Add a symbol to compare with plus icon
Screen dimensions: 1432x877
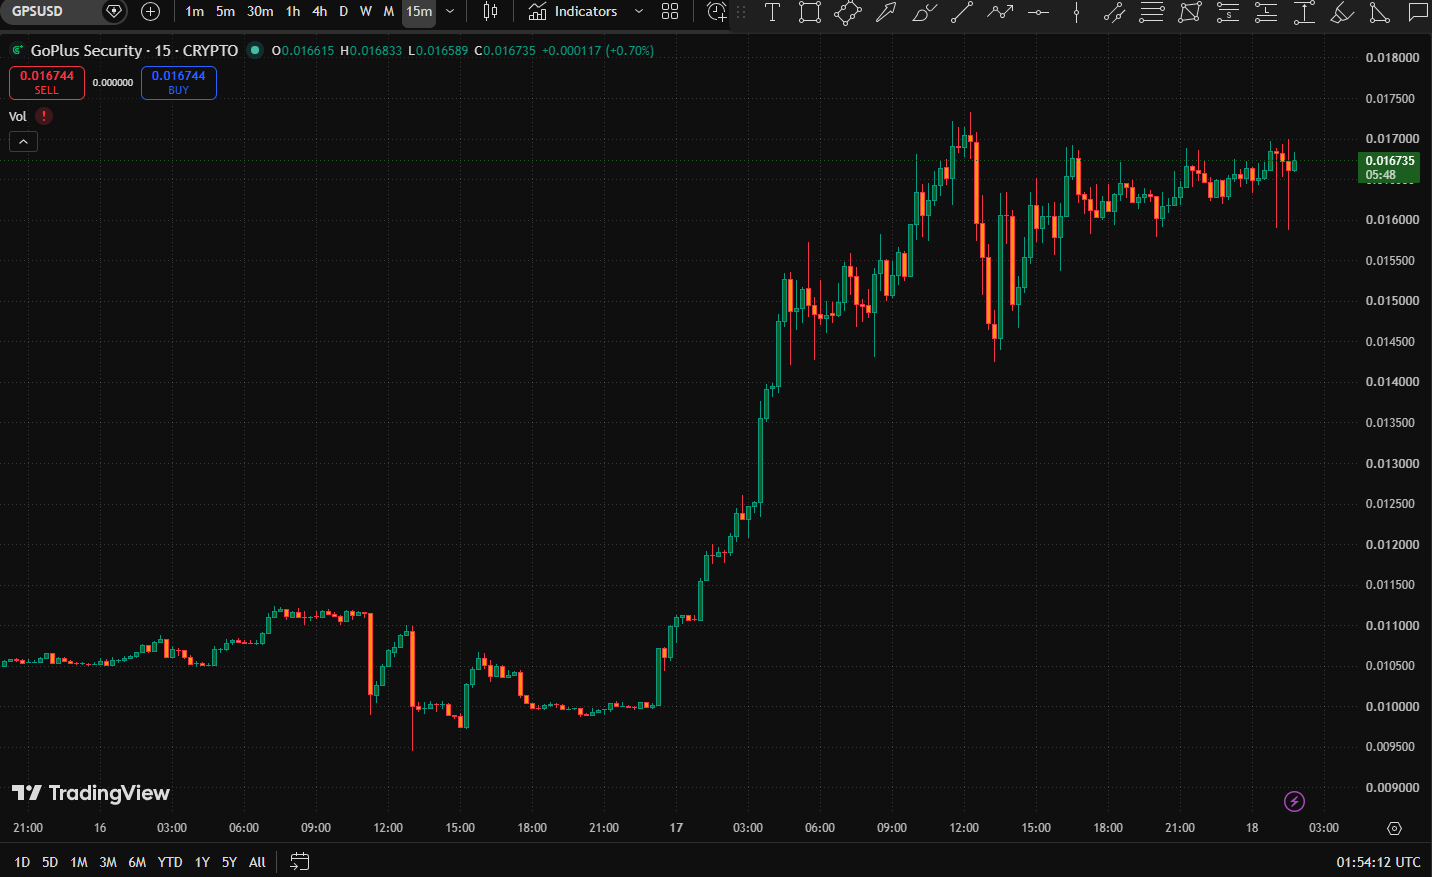[x=151, y=12]
